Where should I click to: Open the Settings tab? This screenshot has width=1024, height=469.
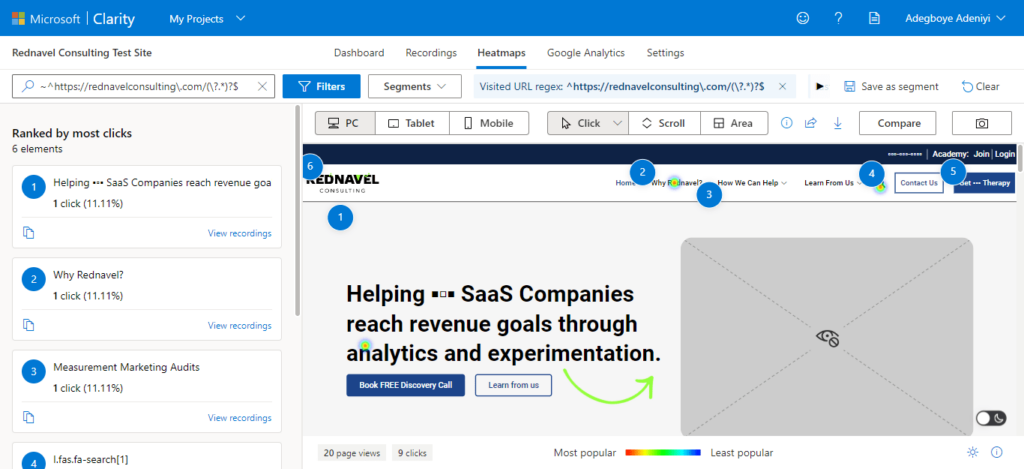pos(665,53)
